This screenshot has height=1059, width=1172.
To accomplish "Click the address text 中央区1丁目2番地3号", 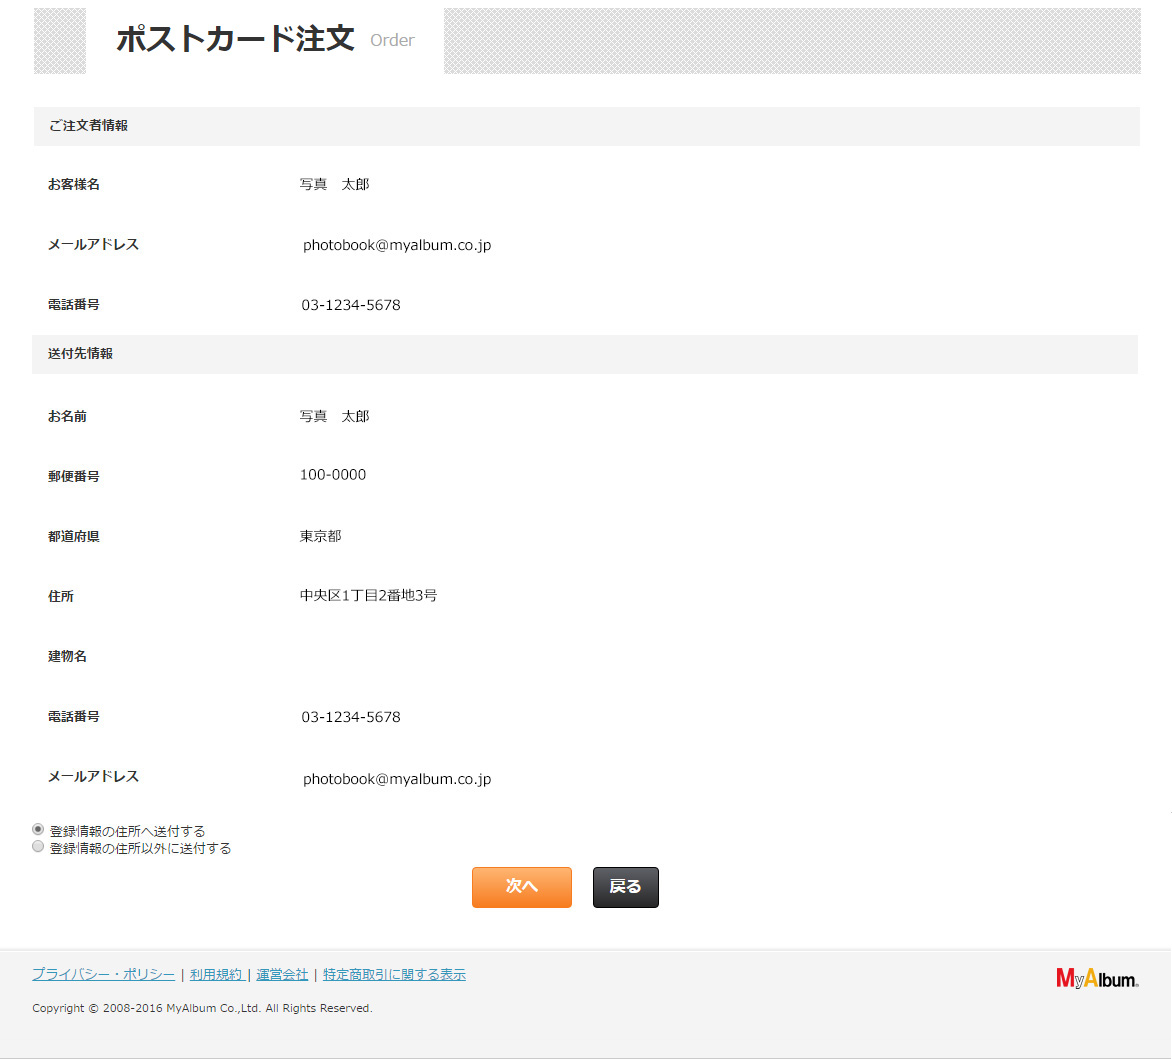I will click(368, 596).
